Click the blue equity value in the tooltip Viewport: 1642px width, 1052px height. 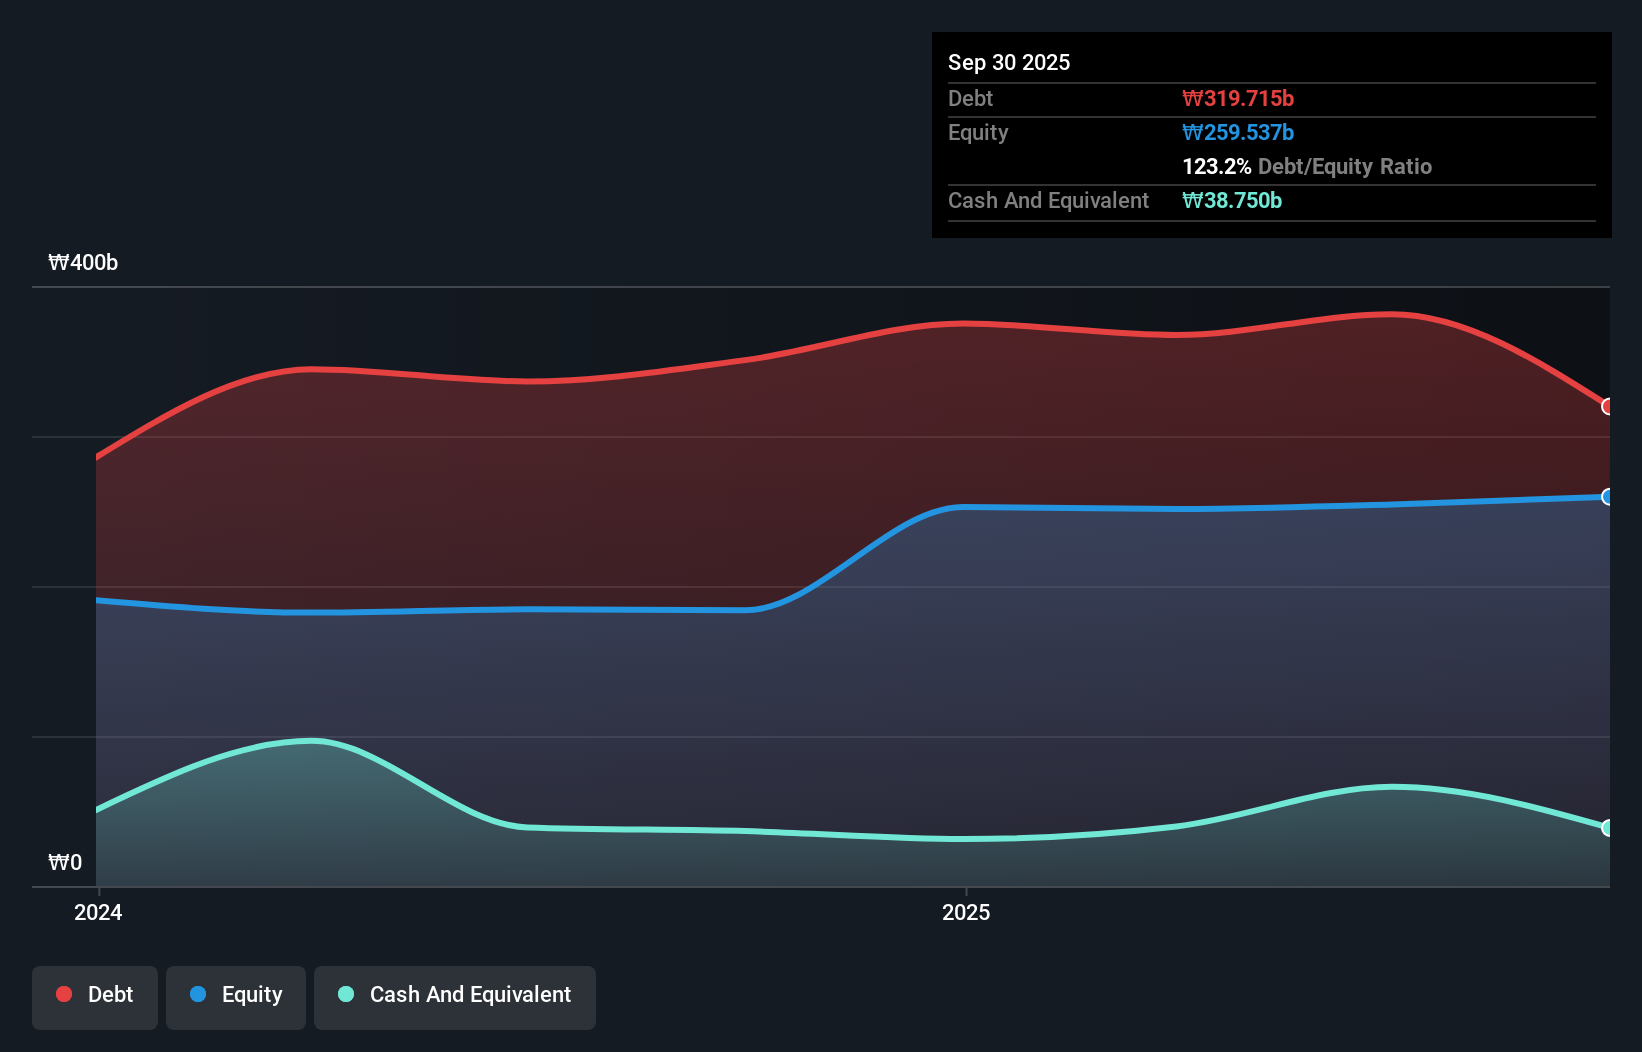point(1238,132)
